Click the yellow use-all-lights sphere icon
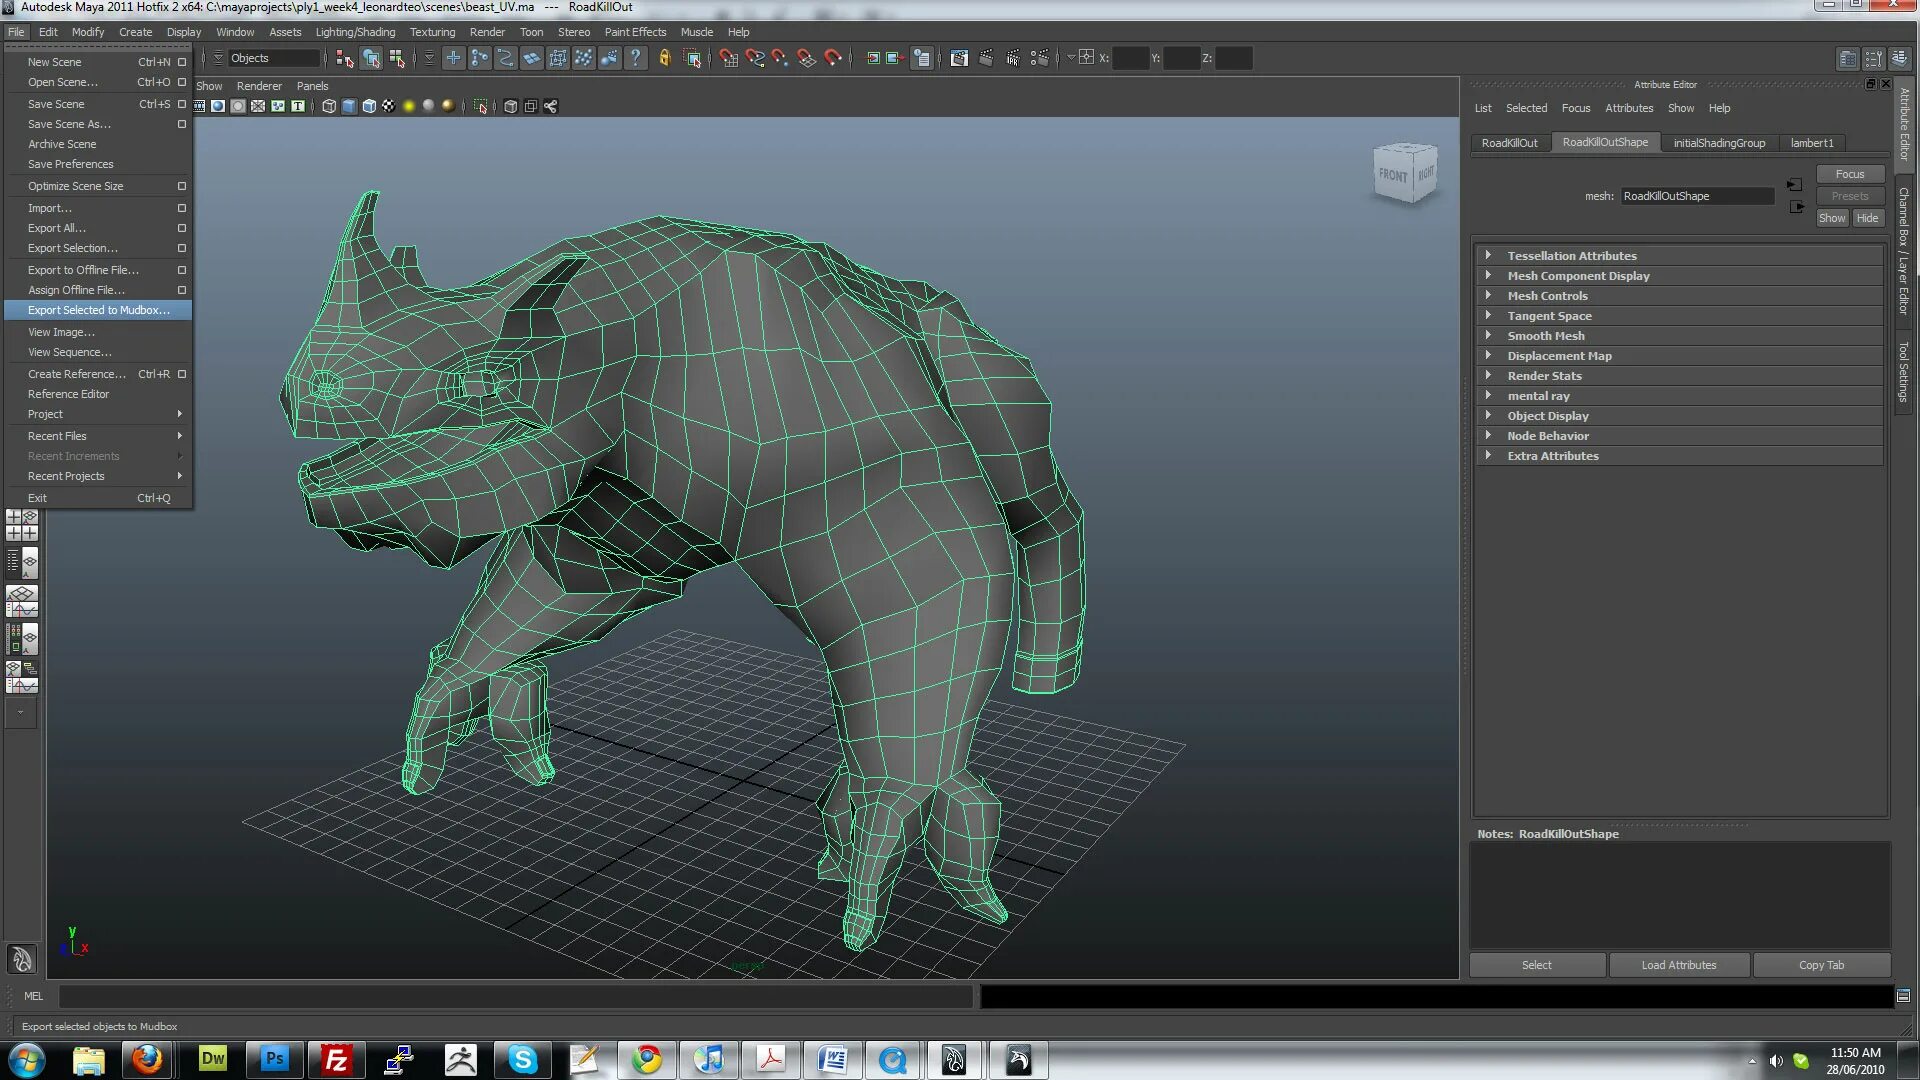1920x1080 pixels. 408,106
